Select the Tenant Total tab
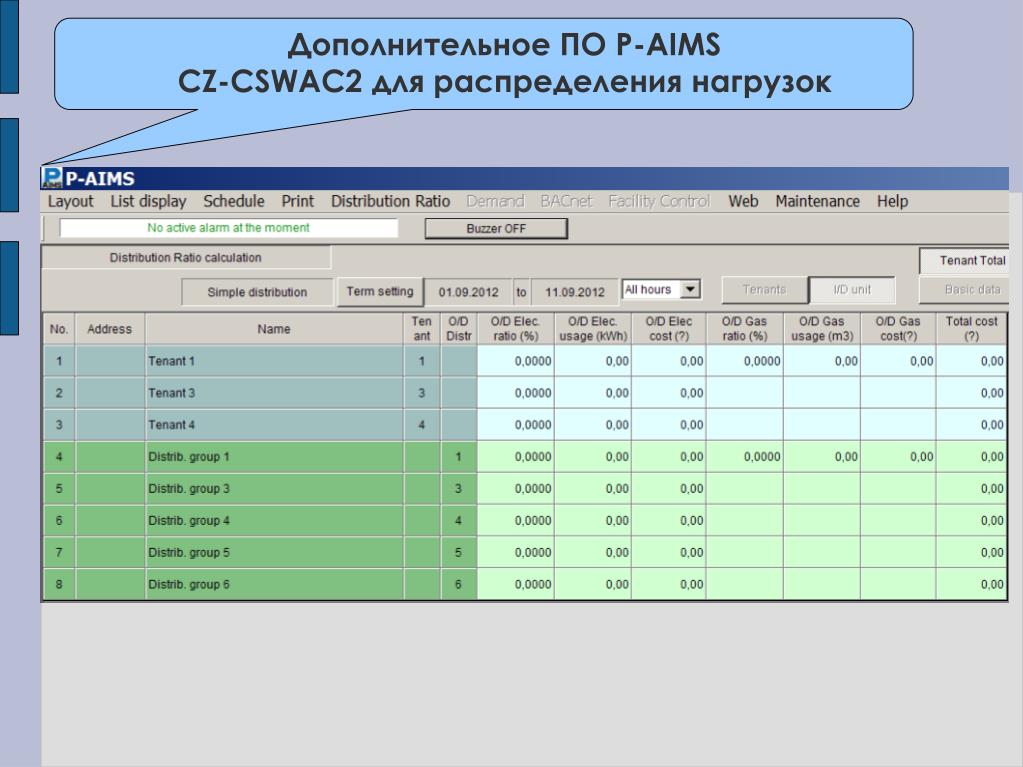The image size is (1023, 767). pos(965,260)
